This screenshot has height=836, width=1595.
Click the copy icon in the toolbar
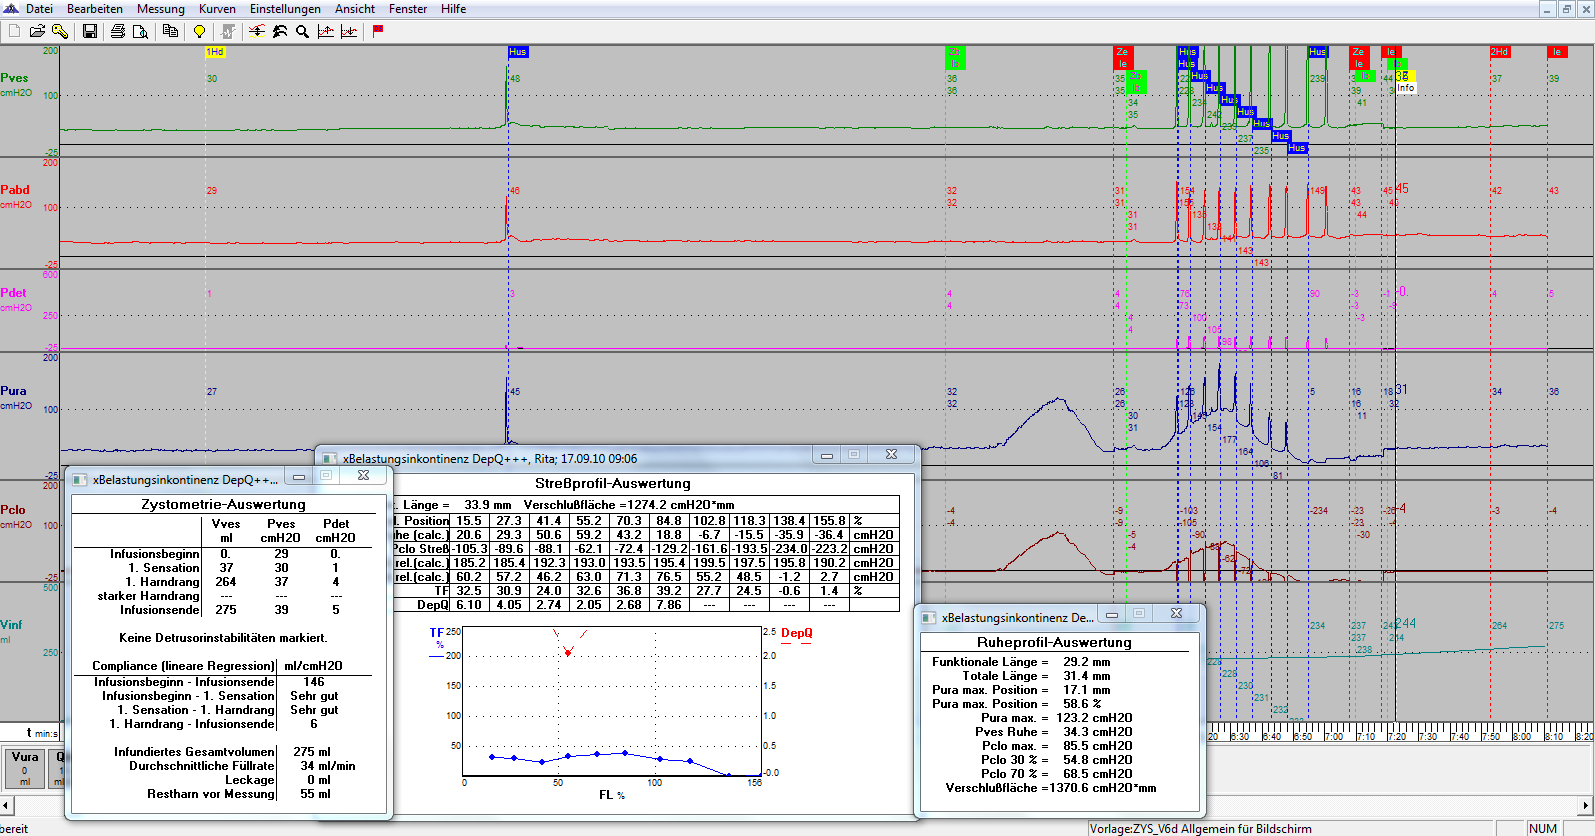(170, 31)
